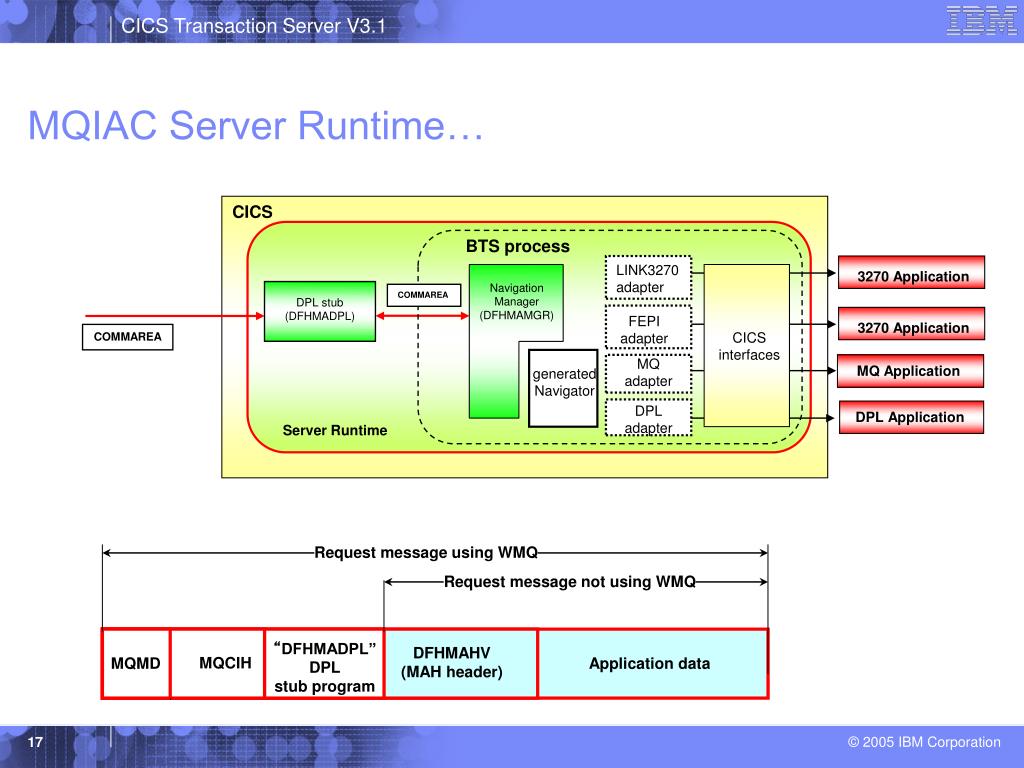Click the IBM logo in header
Image resolution: width=1024 pixels, height=768 pixels.
coord(981,20)
